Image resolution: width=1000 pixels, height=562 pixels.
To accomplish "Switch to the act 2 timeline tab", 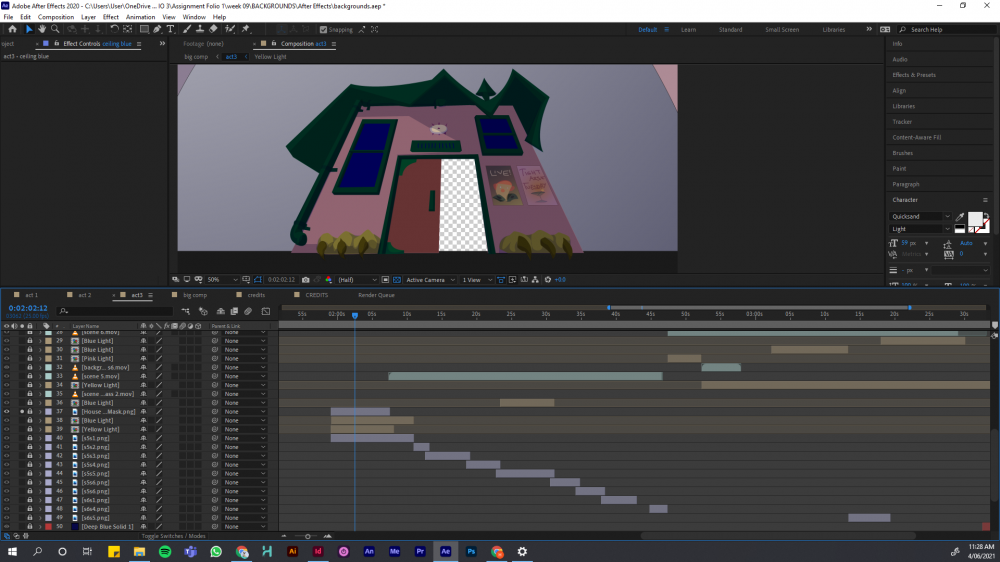I will tap(84, 295).
